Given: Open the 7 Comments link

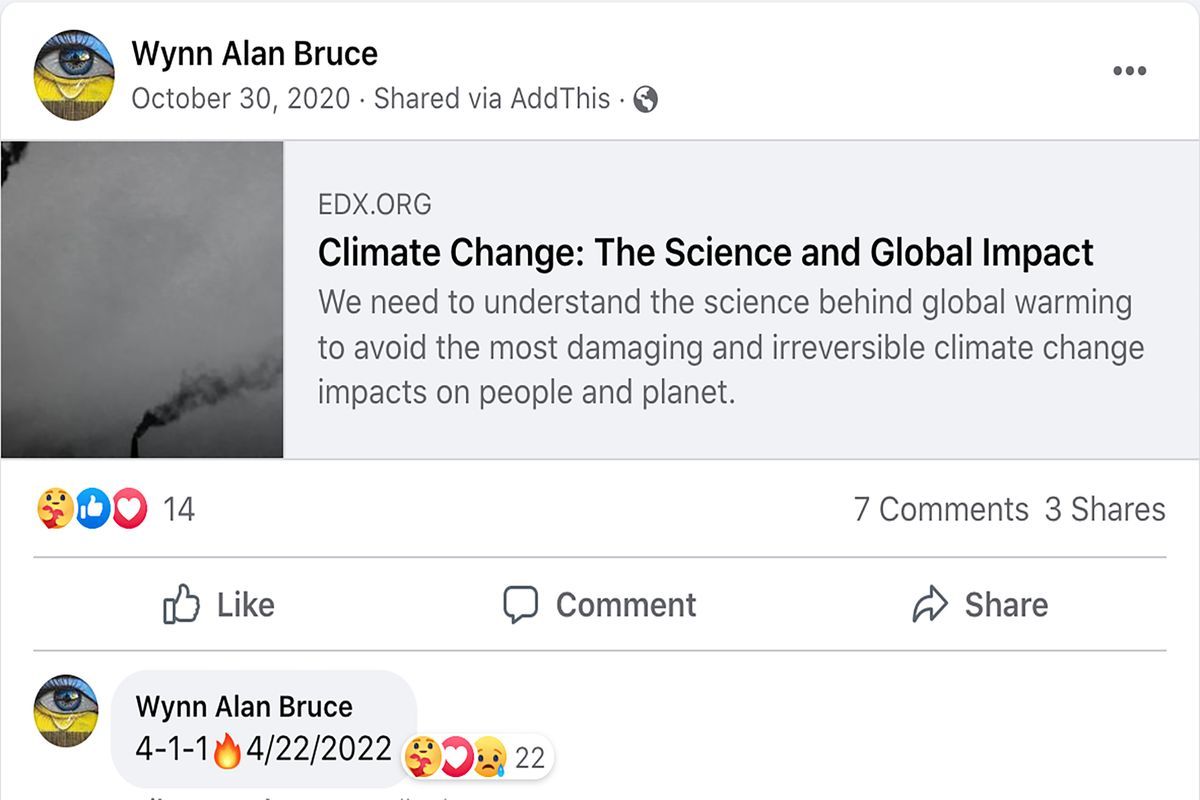Looking at the screenshot, I should [x=940, y=510].
